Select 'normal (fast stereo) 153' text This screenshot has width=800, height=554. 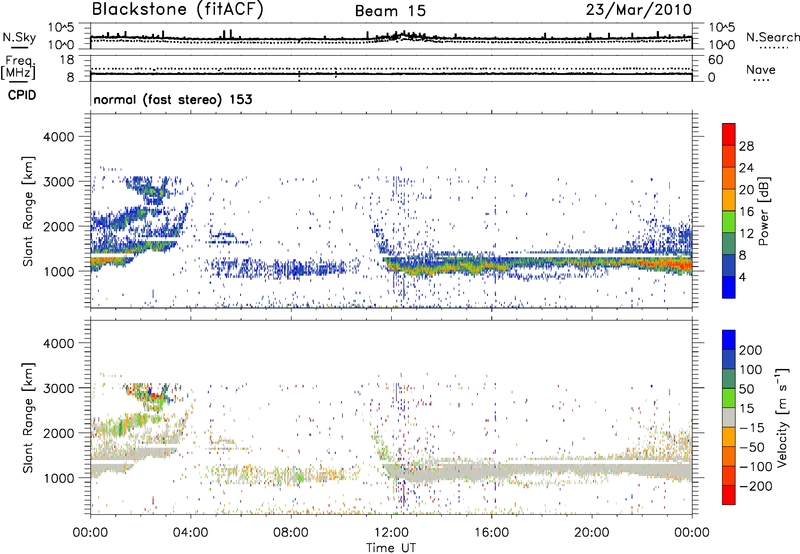173,99
